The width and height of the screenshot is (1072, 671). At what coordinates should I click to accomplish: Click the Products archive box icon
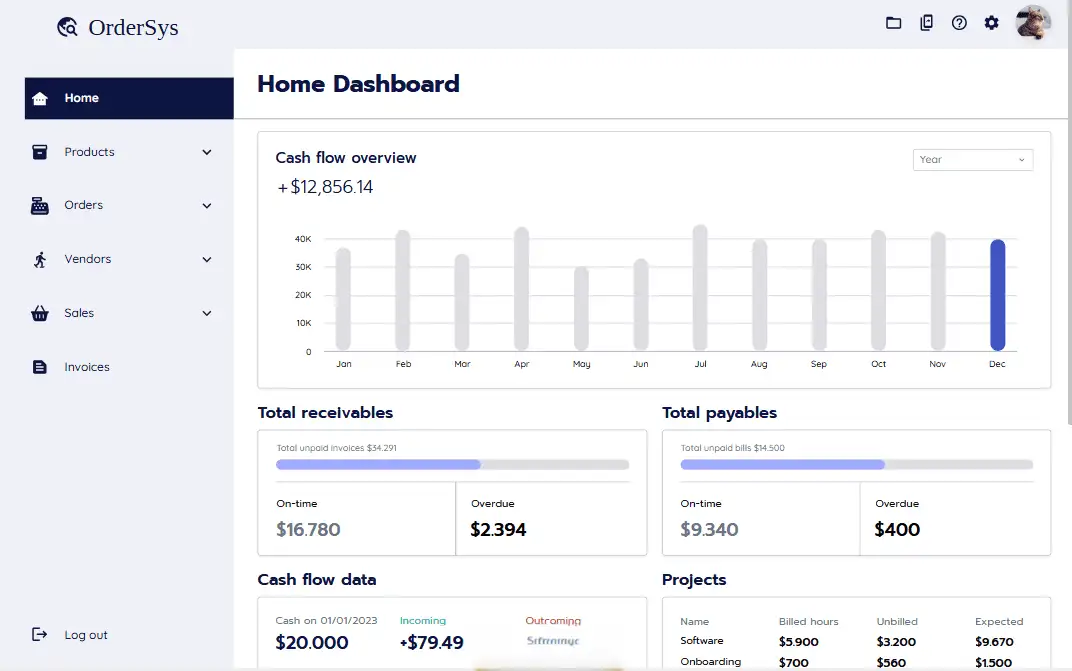point(40,152)
